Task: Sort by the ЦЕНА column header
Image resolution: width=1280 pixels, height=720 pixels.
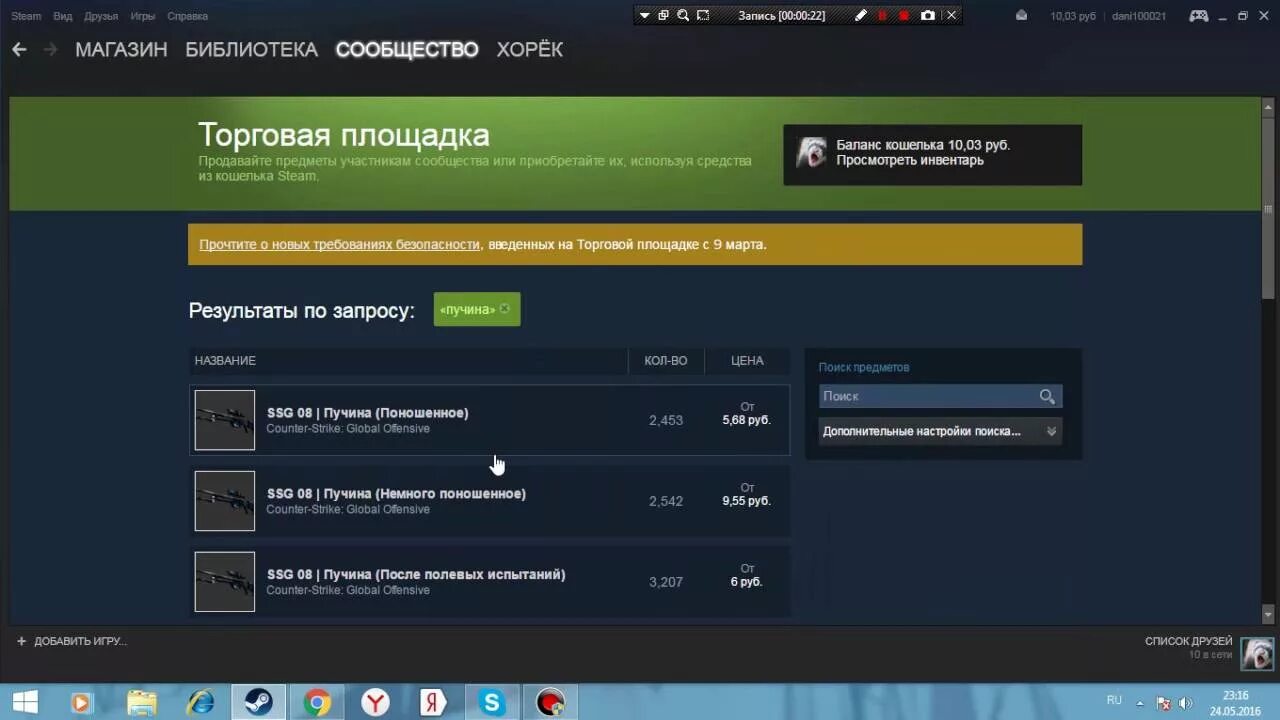Action: pyautogui.click(x=747, y=360)
